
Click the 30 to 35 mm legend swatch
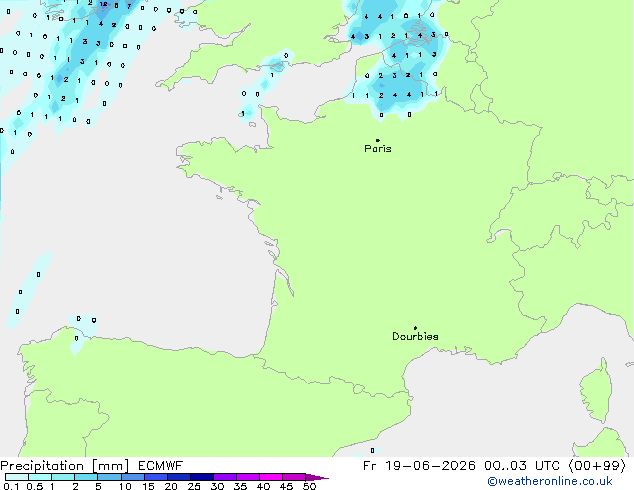point(224,477)
